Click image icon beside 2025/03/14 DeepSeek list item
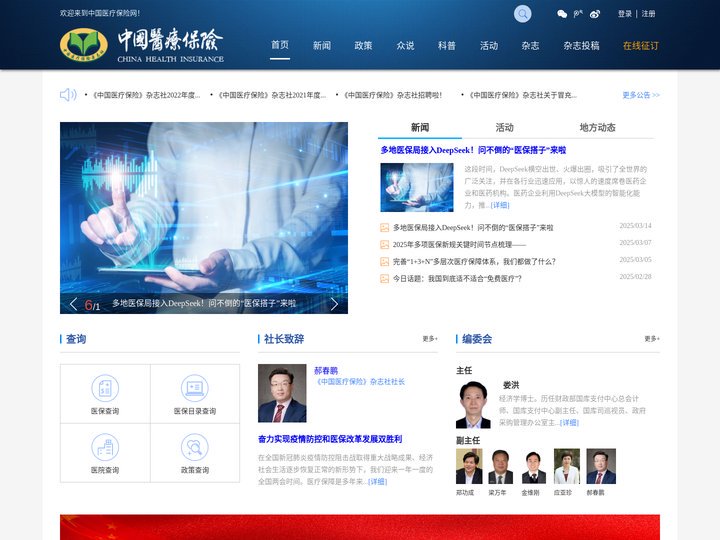720x540 pixels. pyautogui.click(x=384, y=228)
